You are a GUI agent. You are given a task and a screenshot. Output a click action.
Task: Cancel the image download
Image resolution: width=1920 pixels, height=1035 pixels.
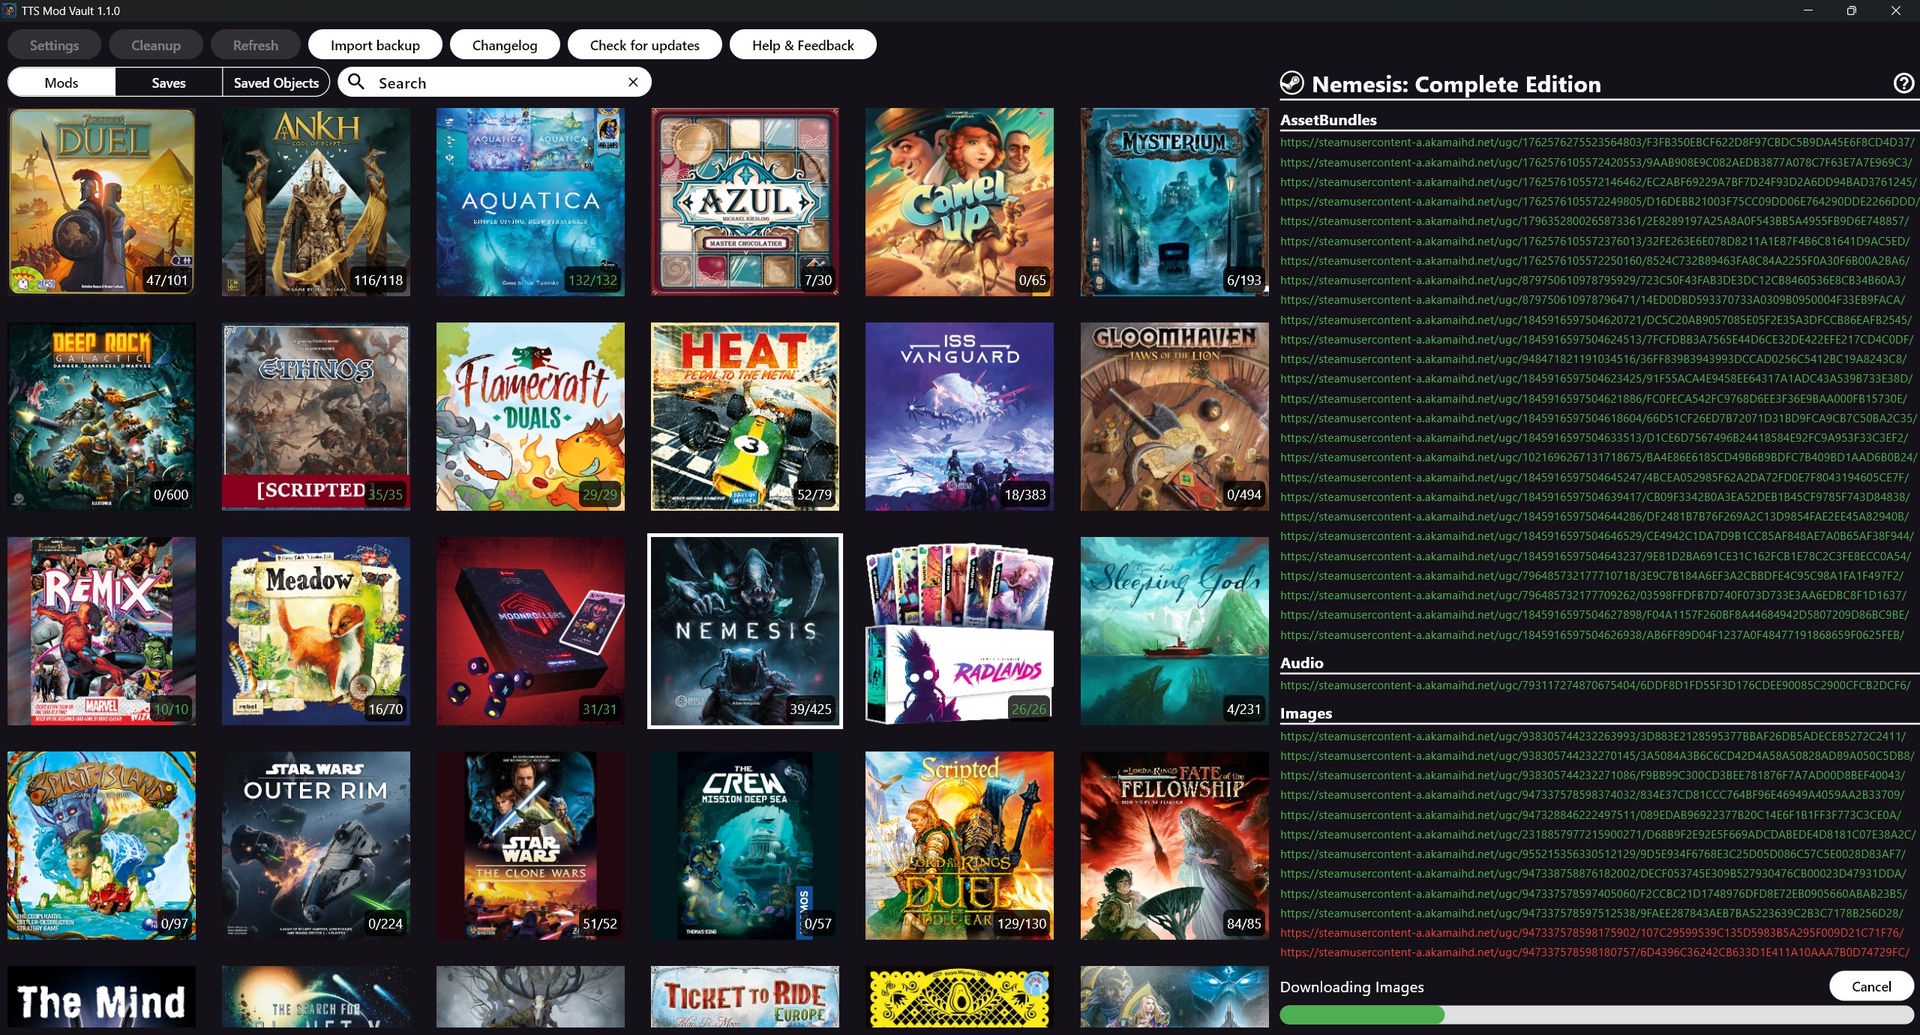1871,986
